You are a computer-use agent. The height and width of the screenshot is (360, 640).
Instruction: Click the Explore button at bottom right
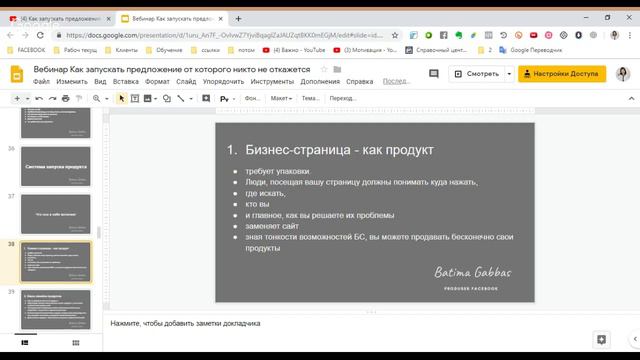[x=601, y=340]
